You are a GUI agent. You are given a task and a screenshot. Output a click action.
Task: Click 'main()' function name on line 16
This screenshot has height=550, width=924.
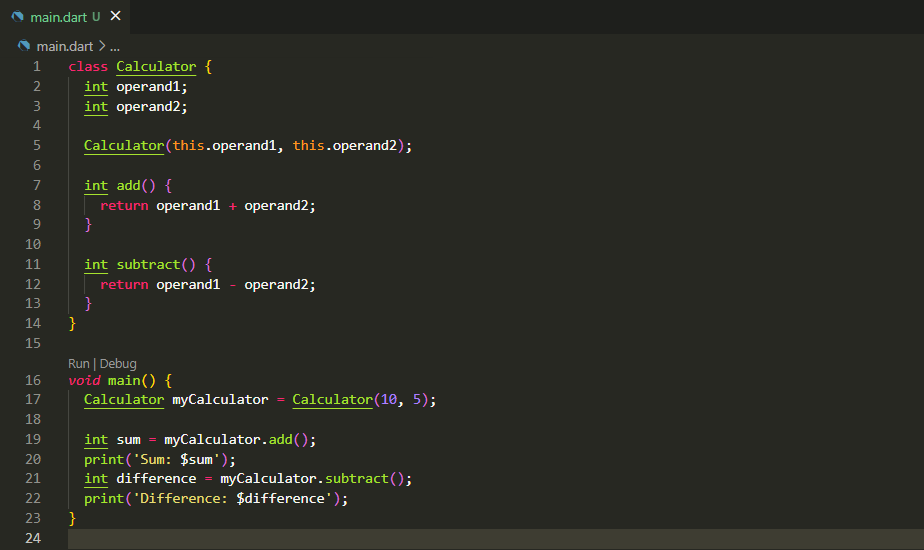coord(131,381)
